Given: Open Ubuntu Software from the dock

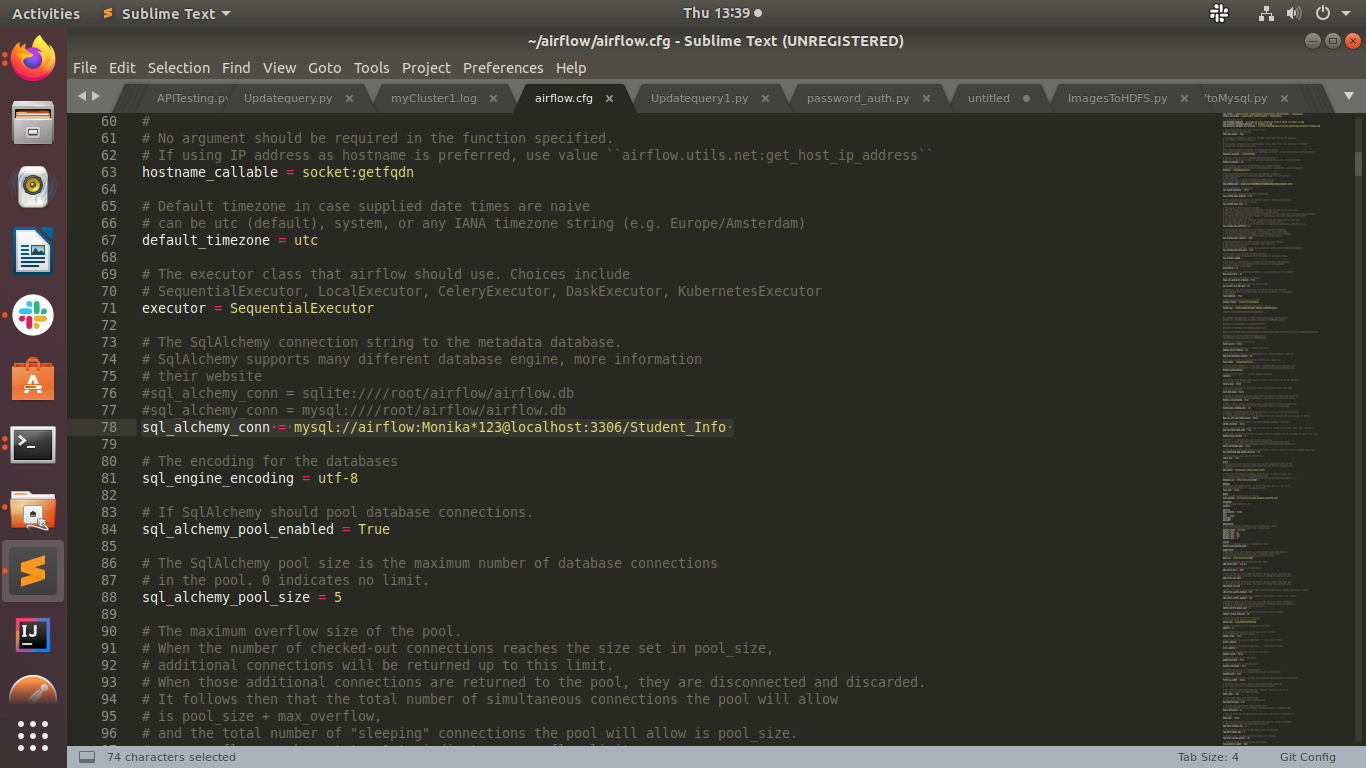Looking at the screenshot, I should (x=33, y=380).
